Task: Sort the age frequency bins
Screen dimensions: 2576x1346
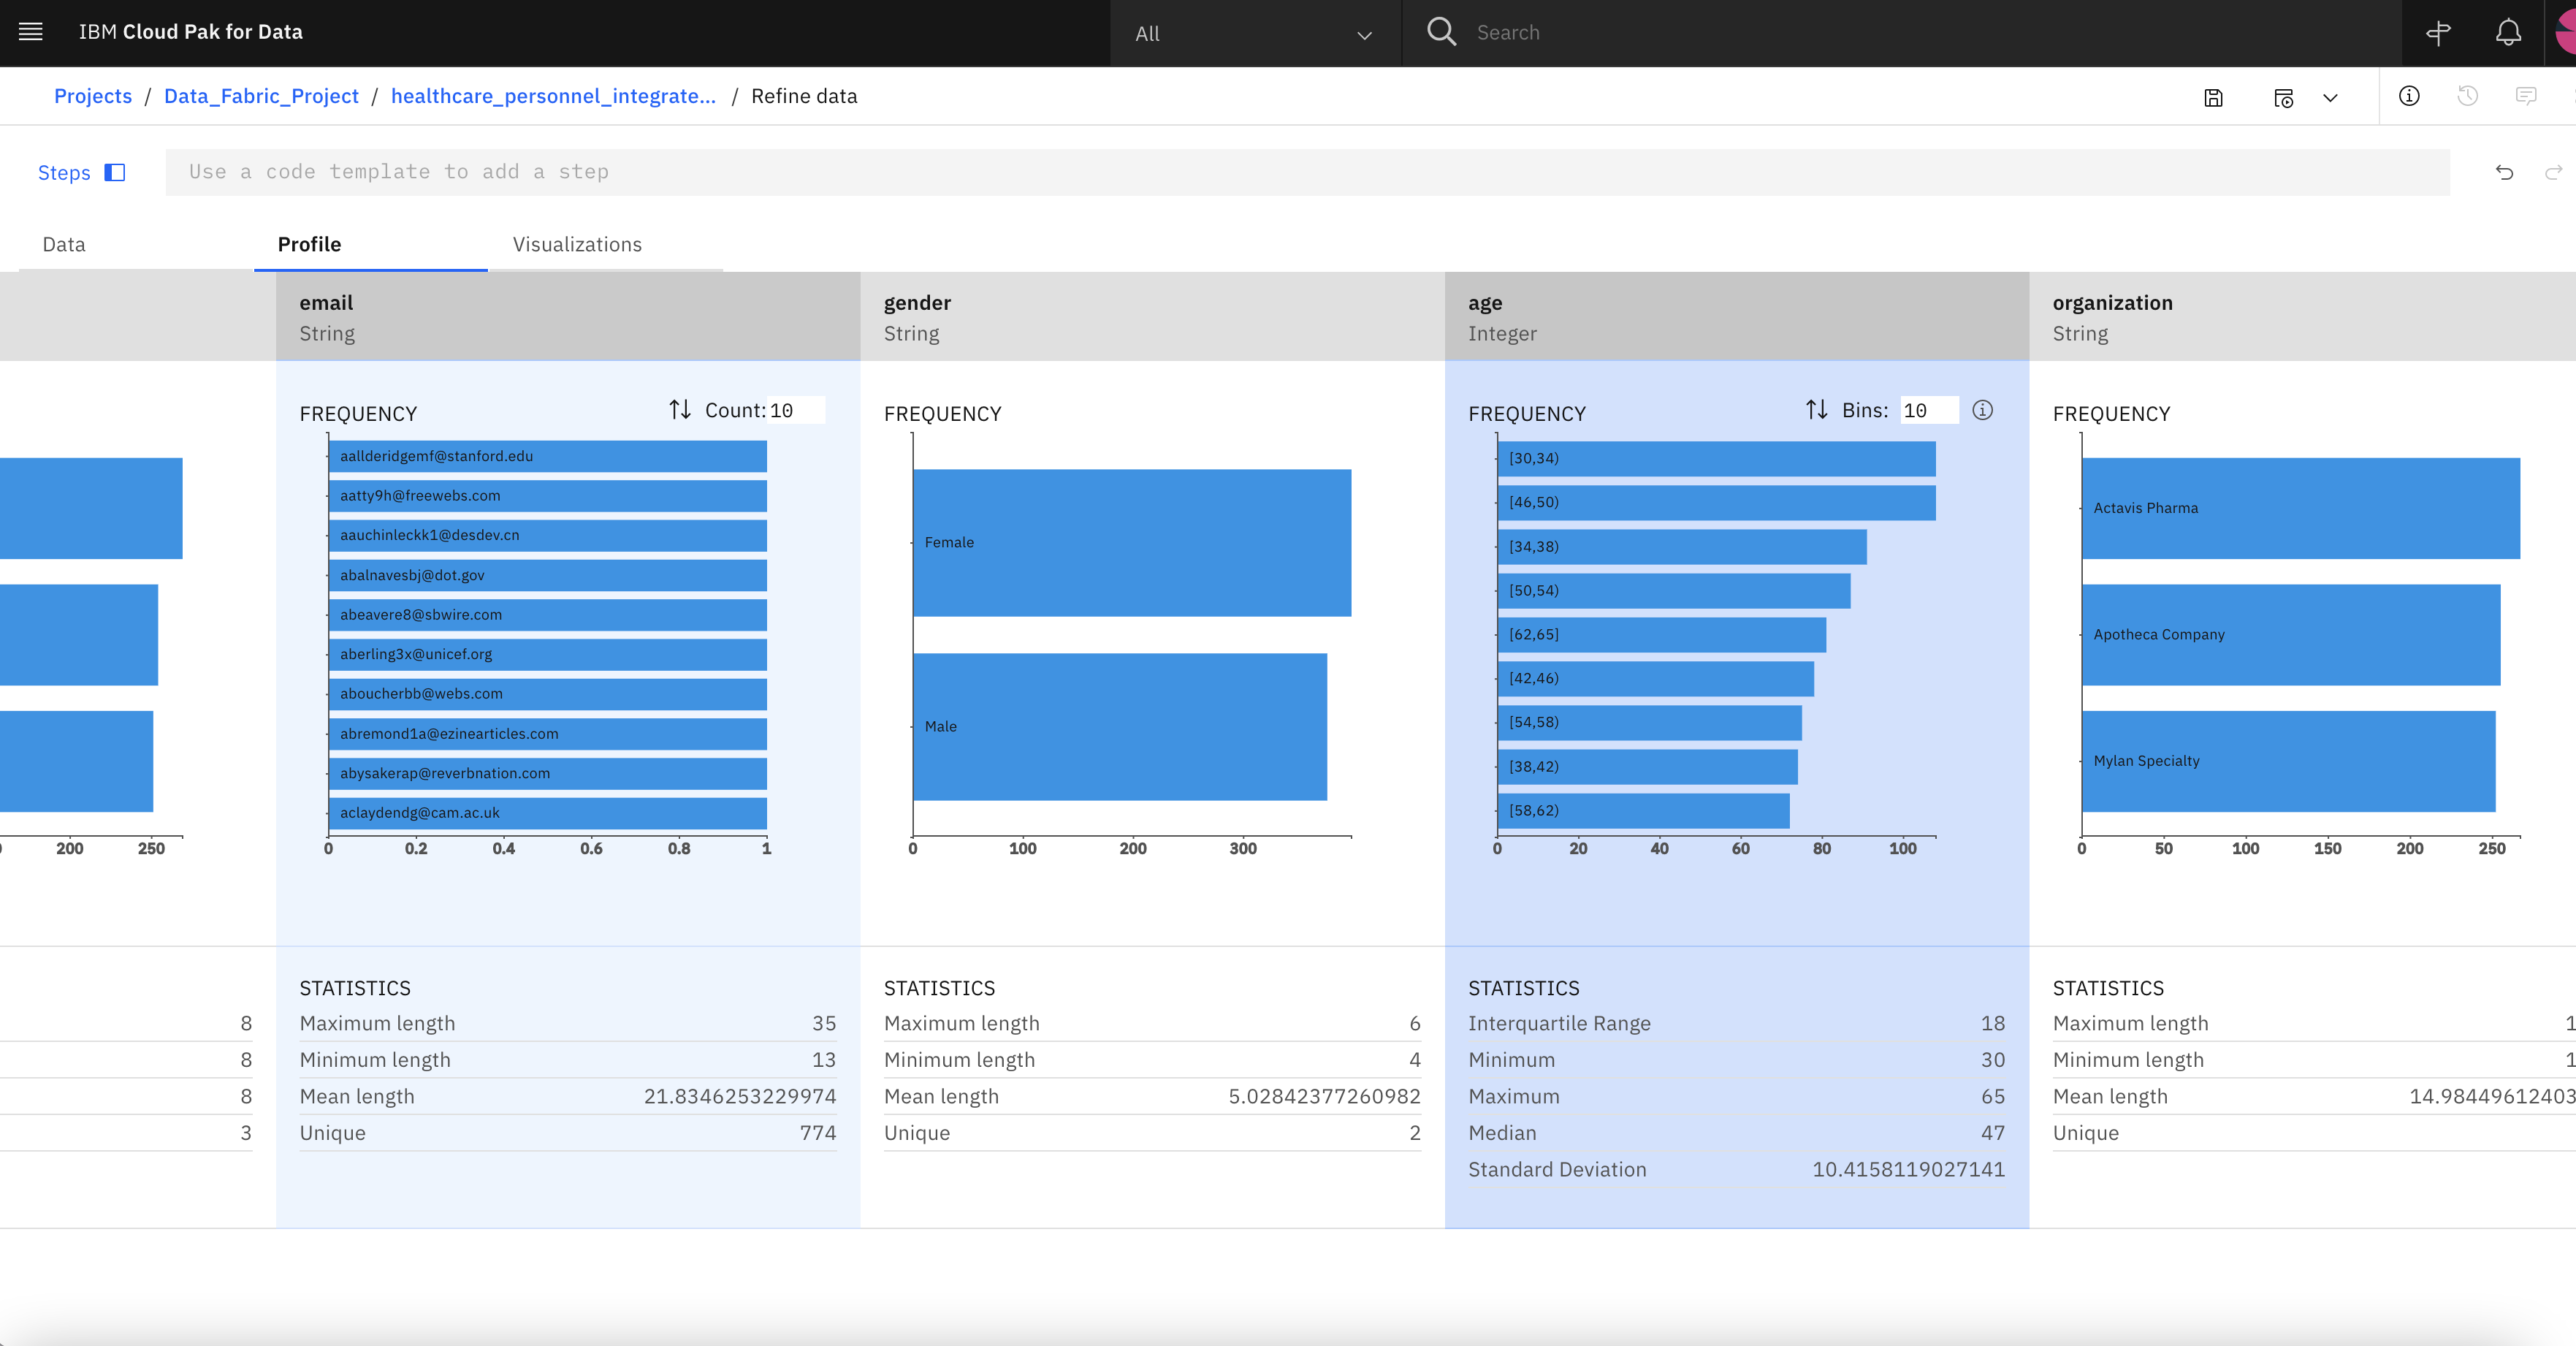Action: click(x=1817, y=410)
